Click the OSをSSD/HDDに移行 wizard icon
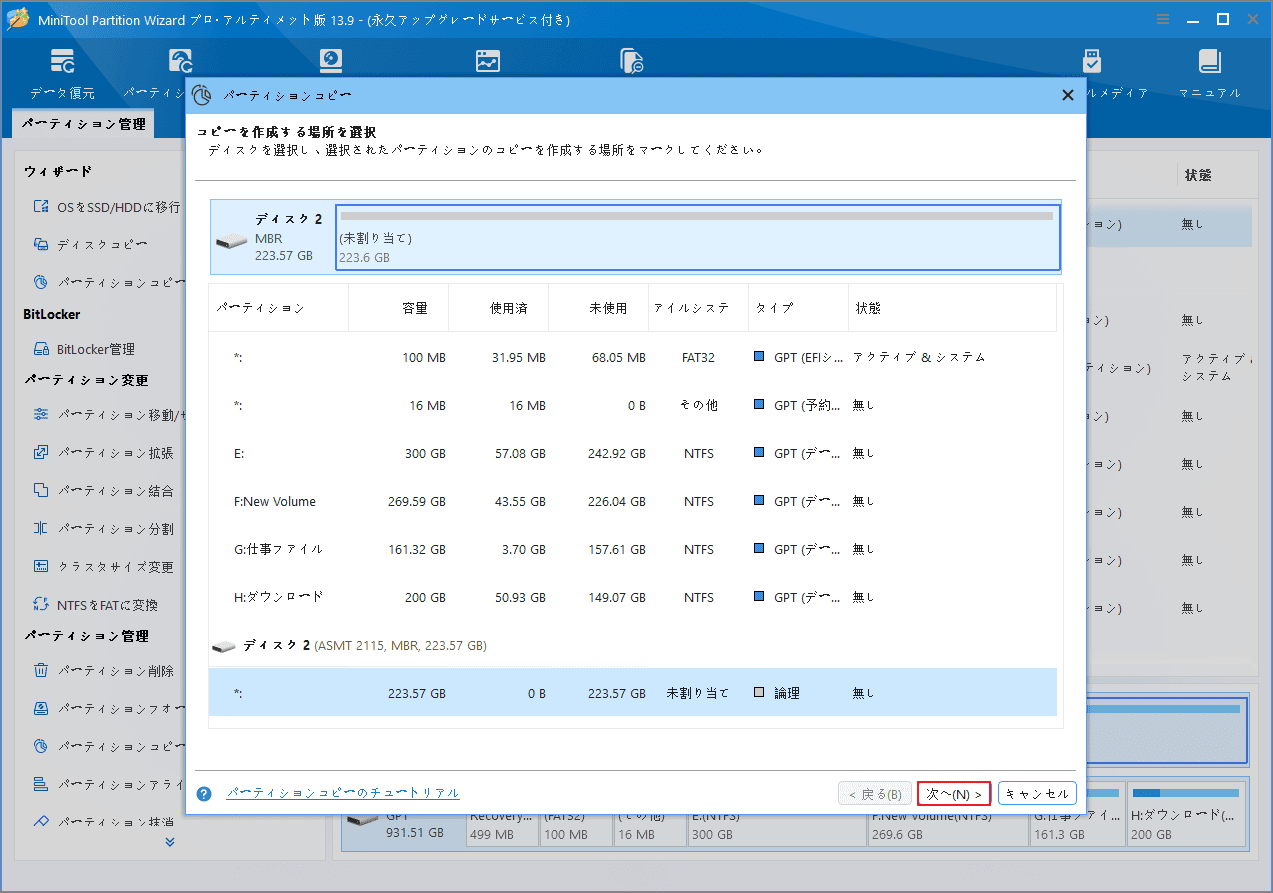This screenshot has width=1273, height=893. point(41,206)
